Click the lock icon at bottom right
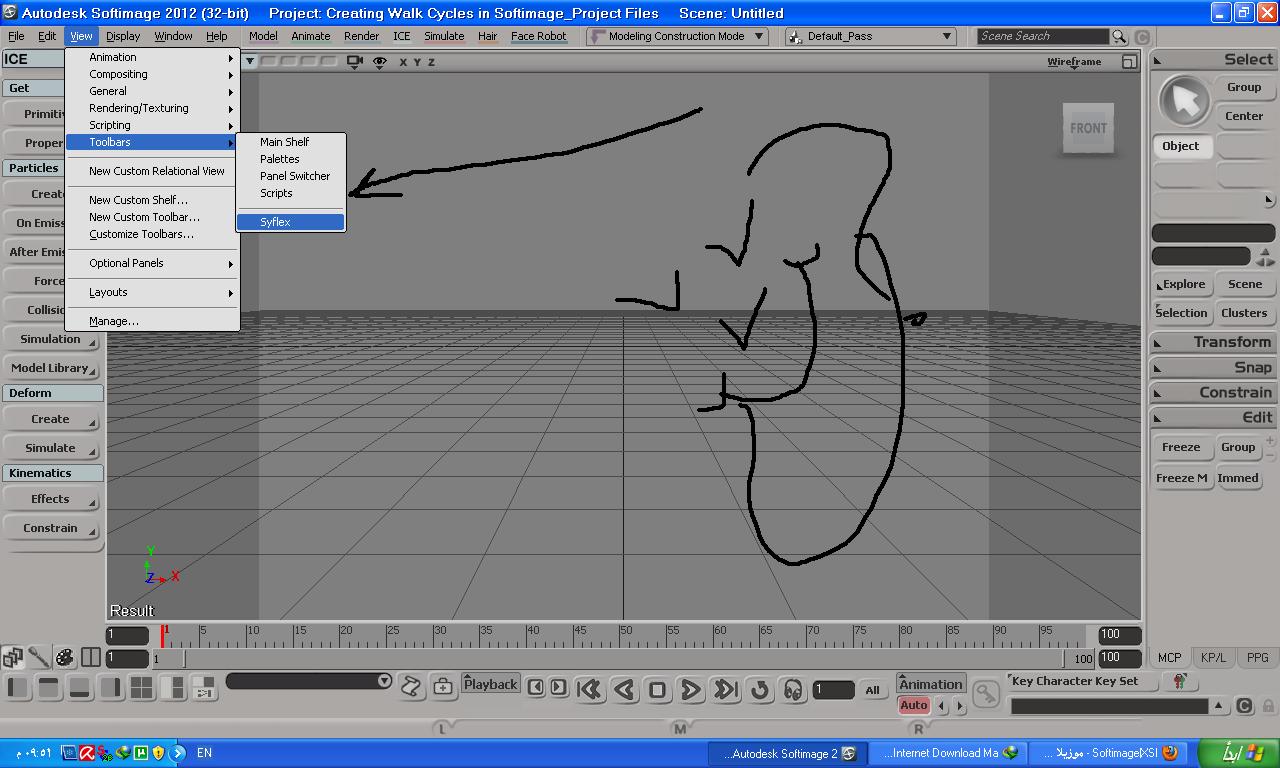1280x768 pixels. (x=1268, y=705)
